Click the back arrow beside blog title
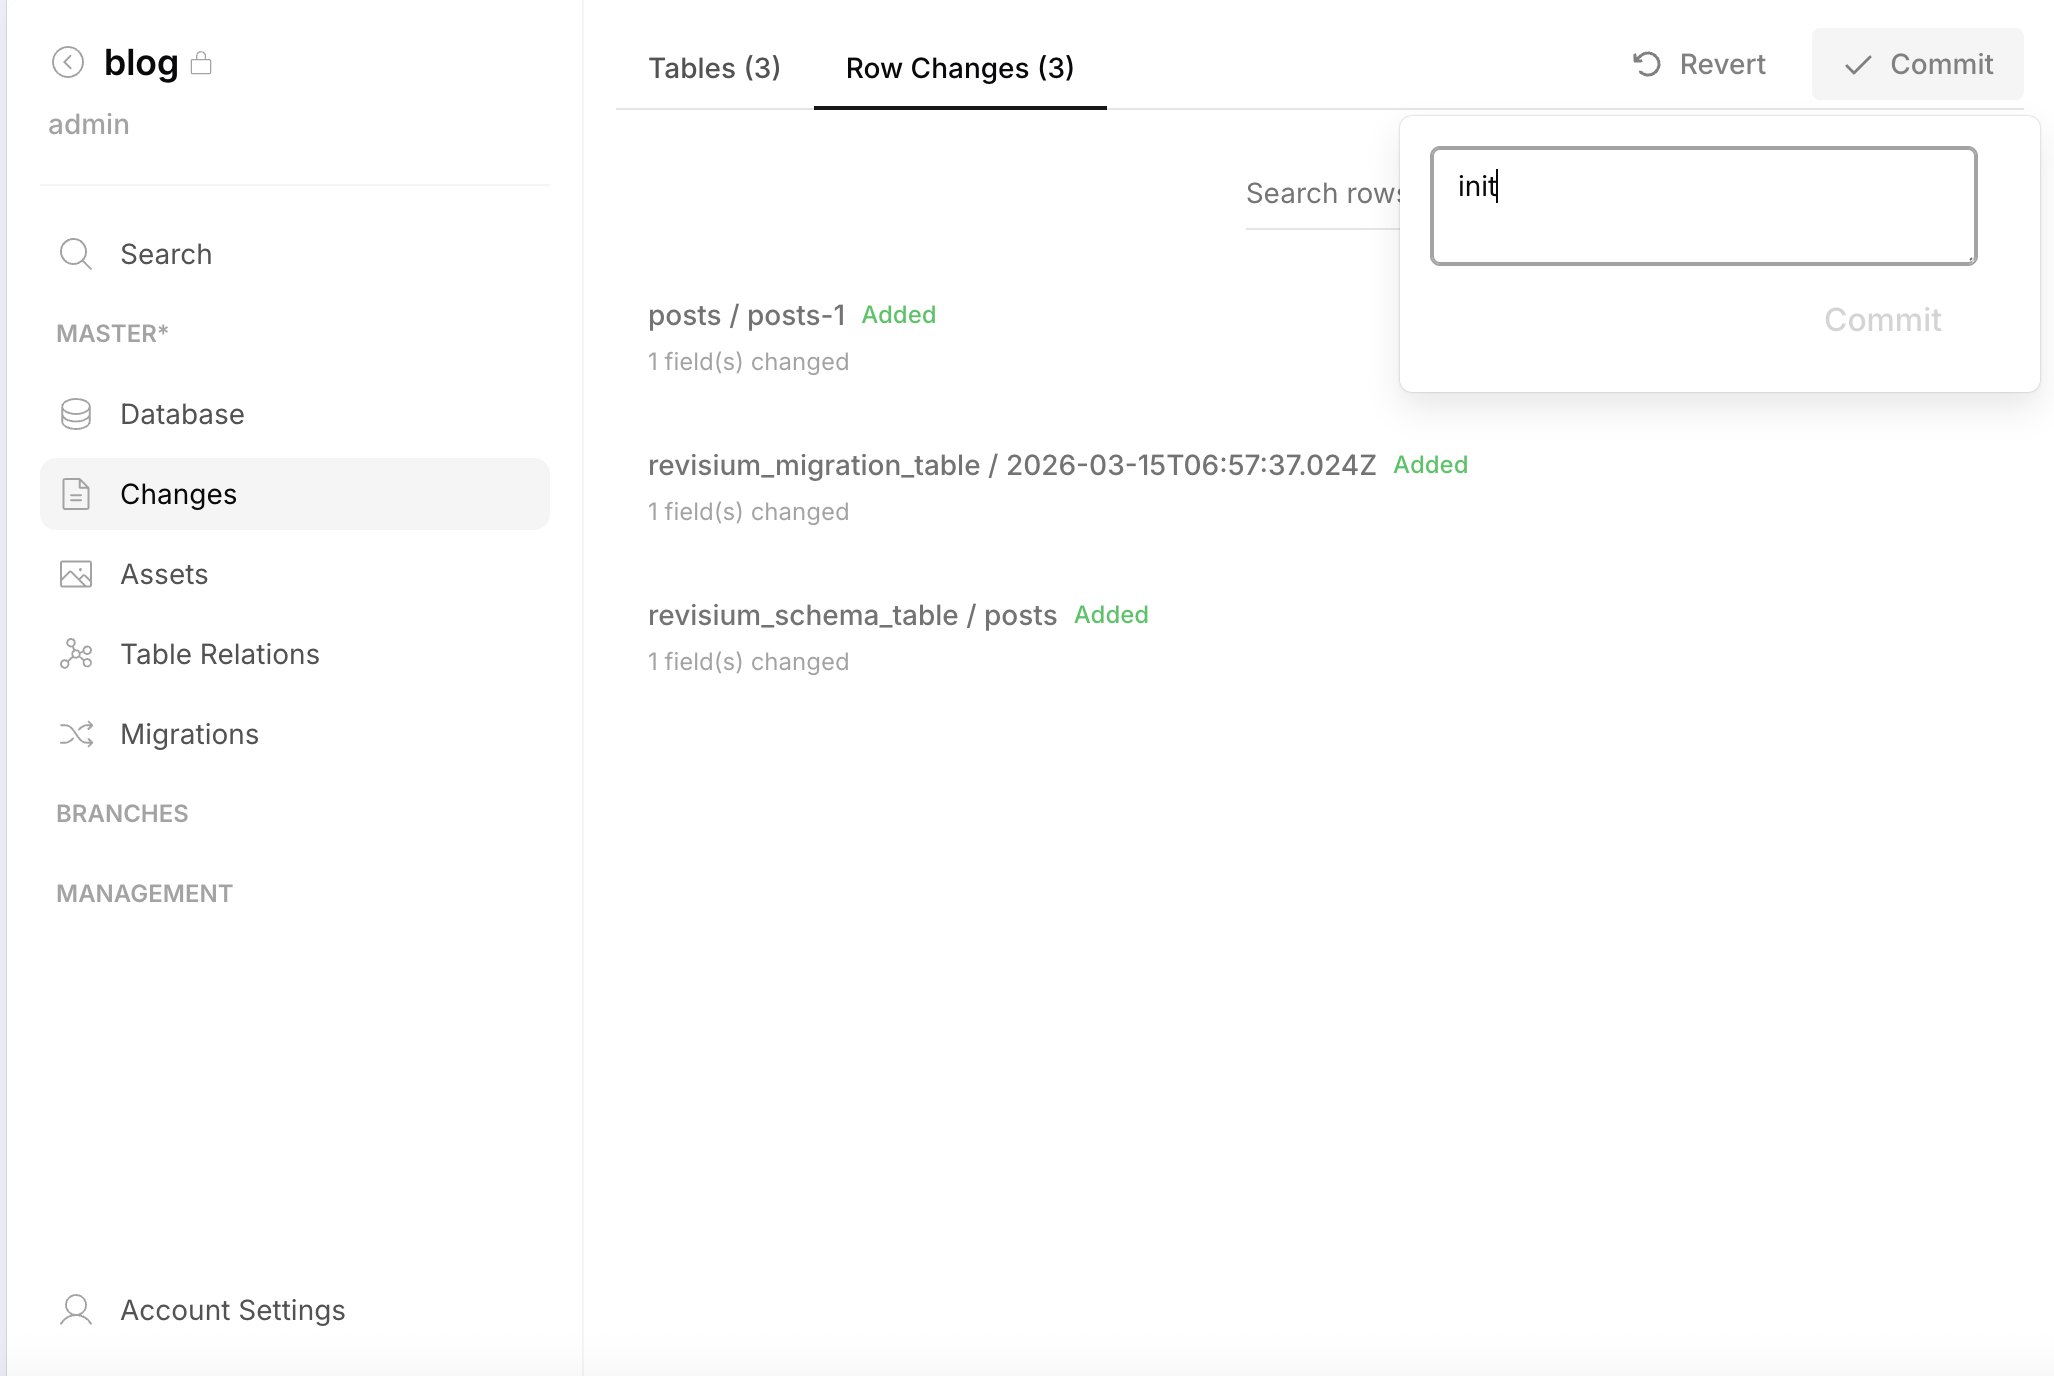The image size is (2054, 1376). pyautogui.click(x=67, y=62)
